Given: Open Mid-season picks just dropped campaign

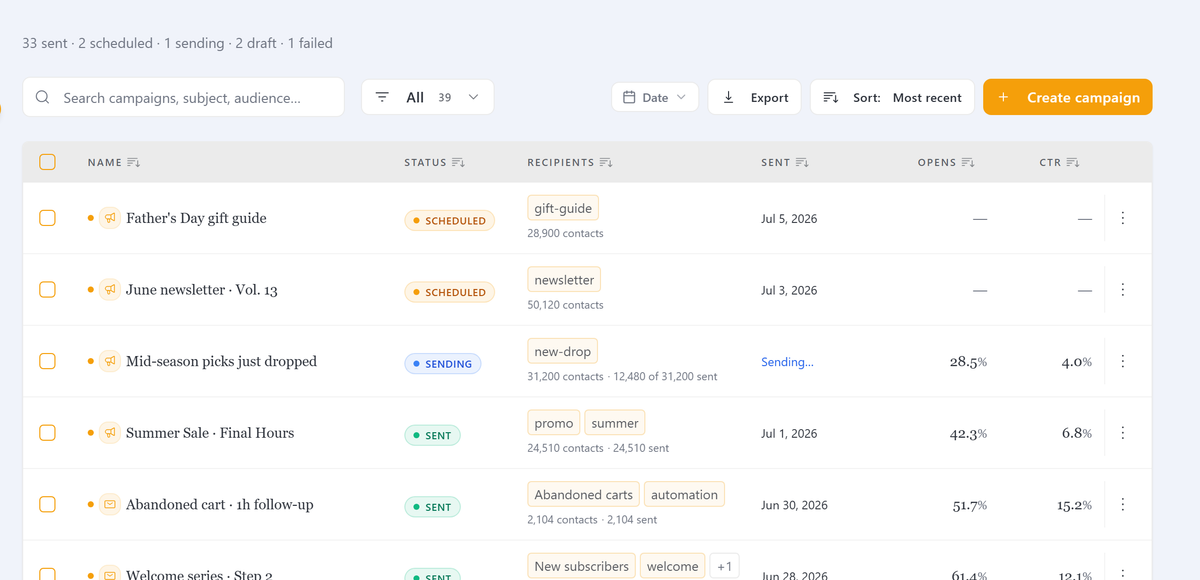Looking at the screenshot, I should pyautogui.click(x=221, y=362).
